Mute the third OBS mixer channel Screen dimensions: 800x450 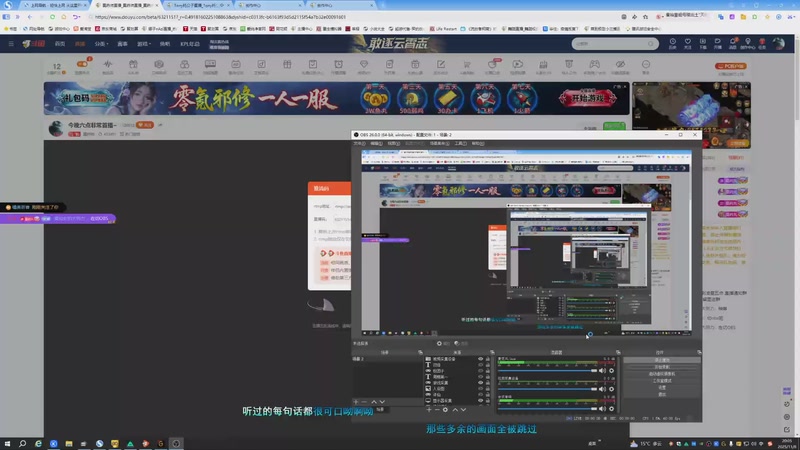click(x=602, y=408)
